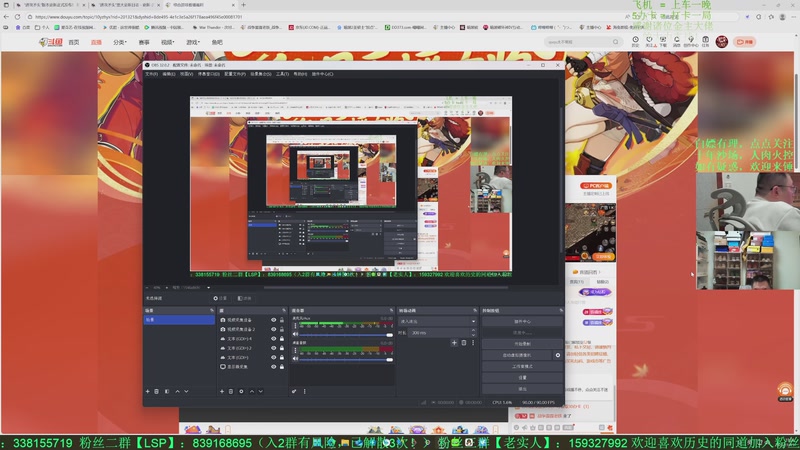This screenshot has width=800, height=450.
Task: Toggle visibility of video capture device 2
Action: coord(273,329)
